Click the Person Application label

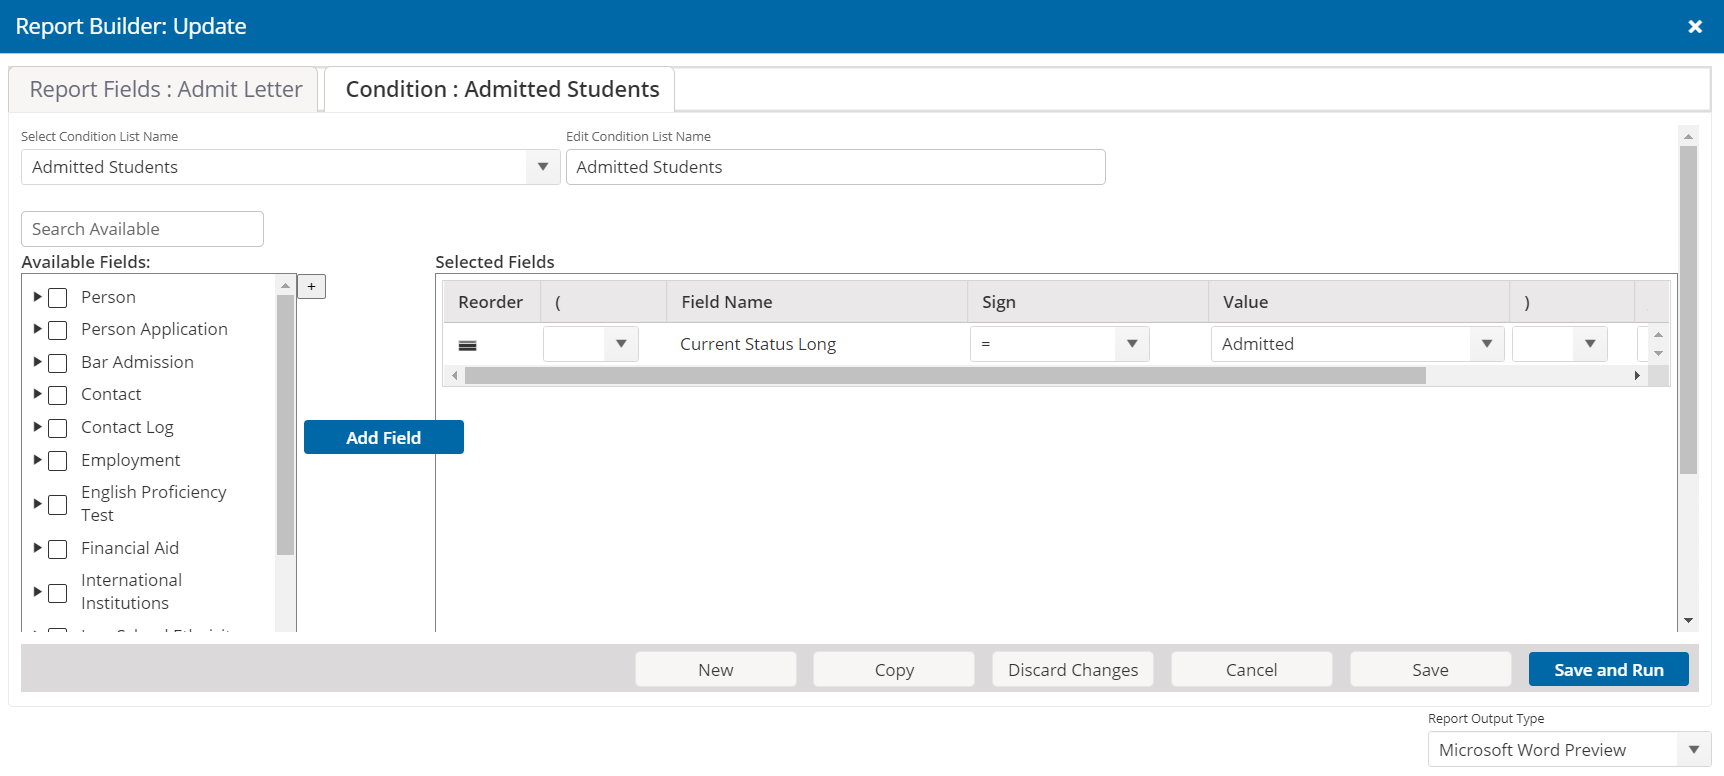[154, 329]
